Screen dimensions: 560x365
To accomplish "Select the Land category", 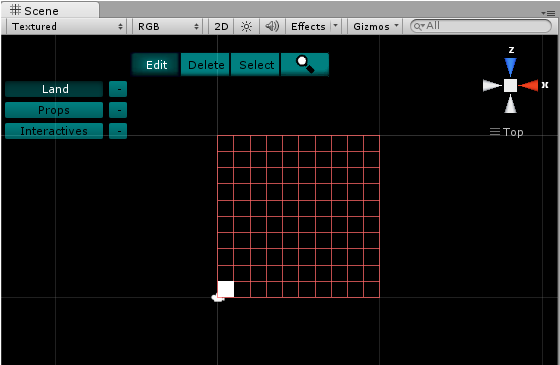I will click(x=54, y=89).
